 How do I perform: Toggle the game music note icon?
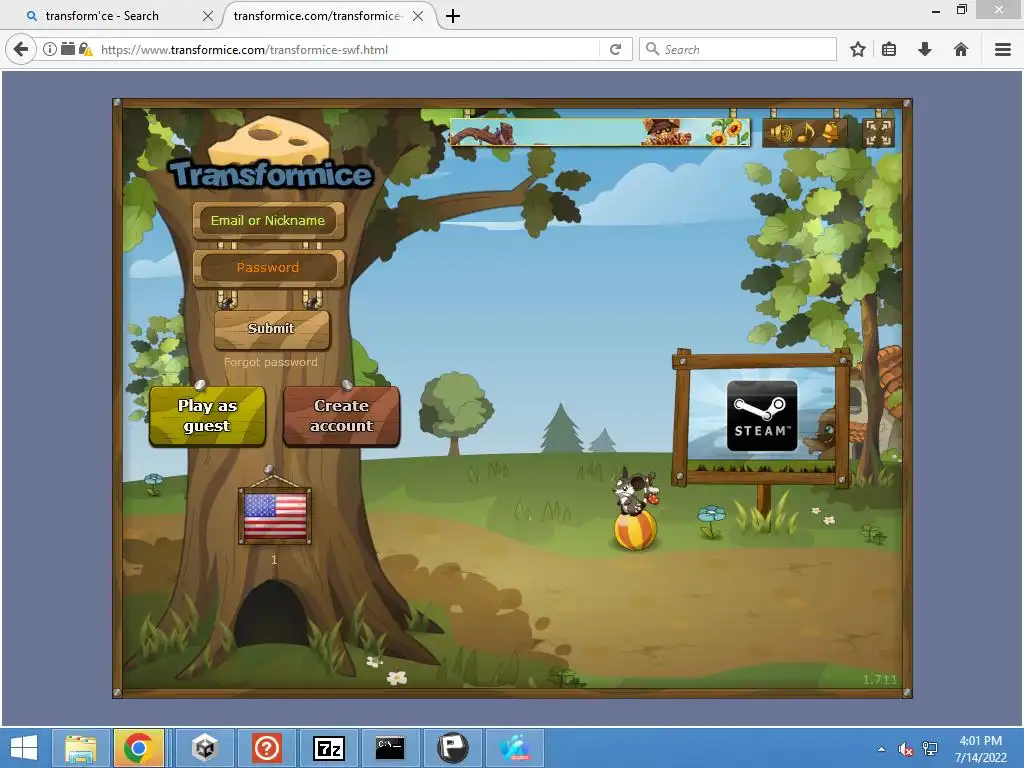click(x=807, y=133)
